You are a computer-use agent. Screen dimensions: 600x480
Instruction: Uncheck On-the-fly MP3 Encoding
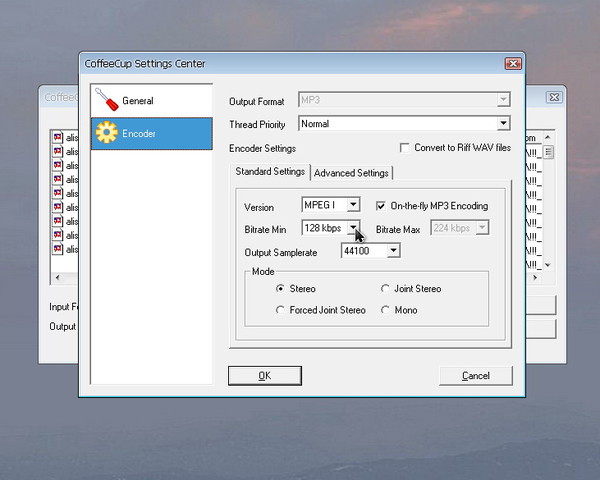tap(380, 206)
